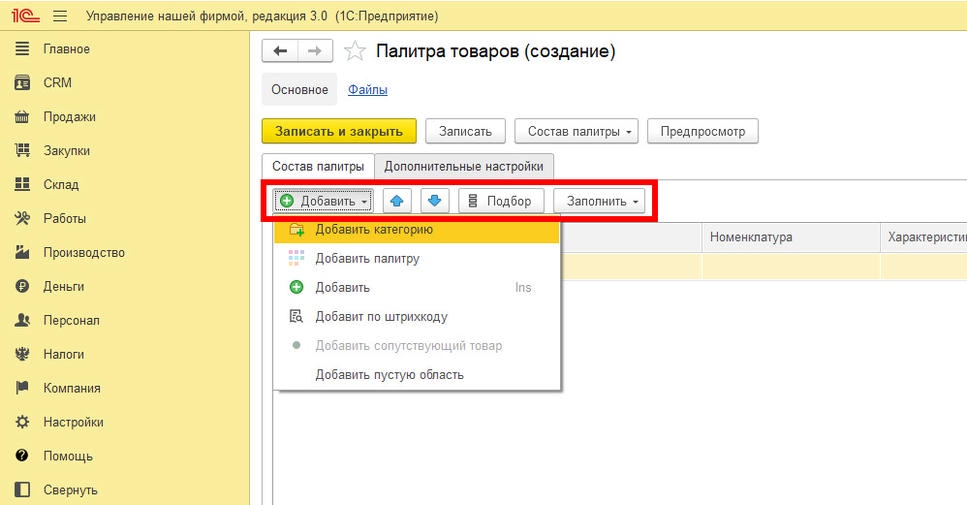Image resolution: width=967 pixels, height=505 pixels.
Task: Click the highlighted row's Номенклатура cell
Action: [x=791, y=266]
